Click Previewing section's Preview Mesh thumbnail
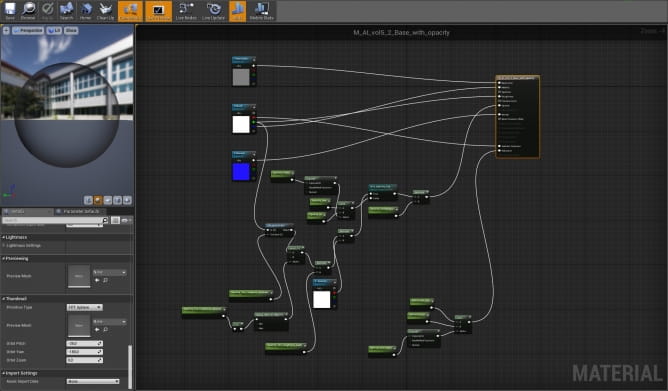 79,276
